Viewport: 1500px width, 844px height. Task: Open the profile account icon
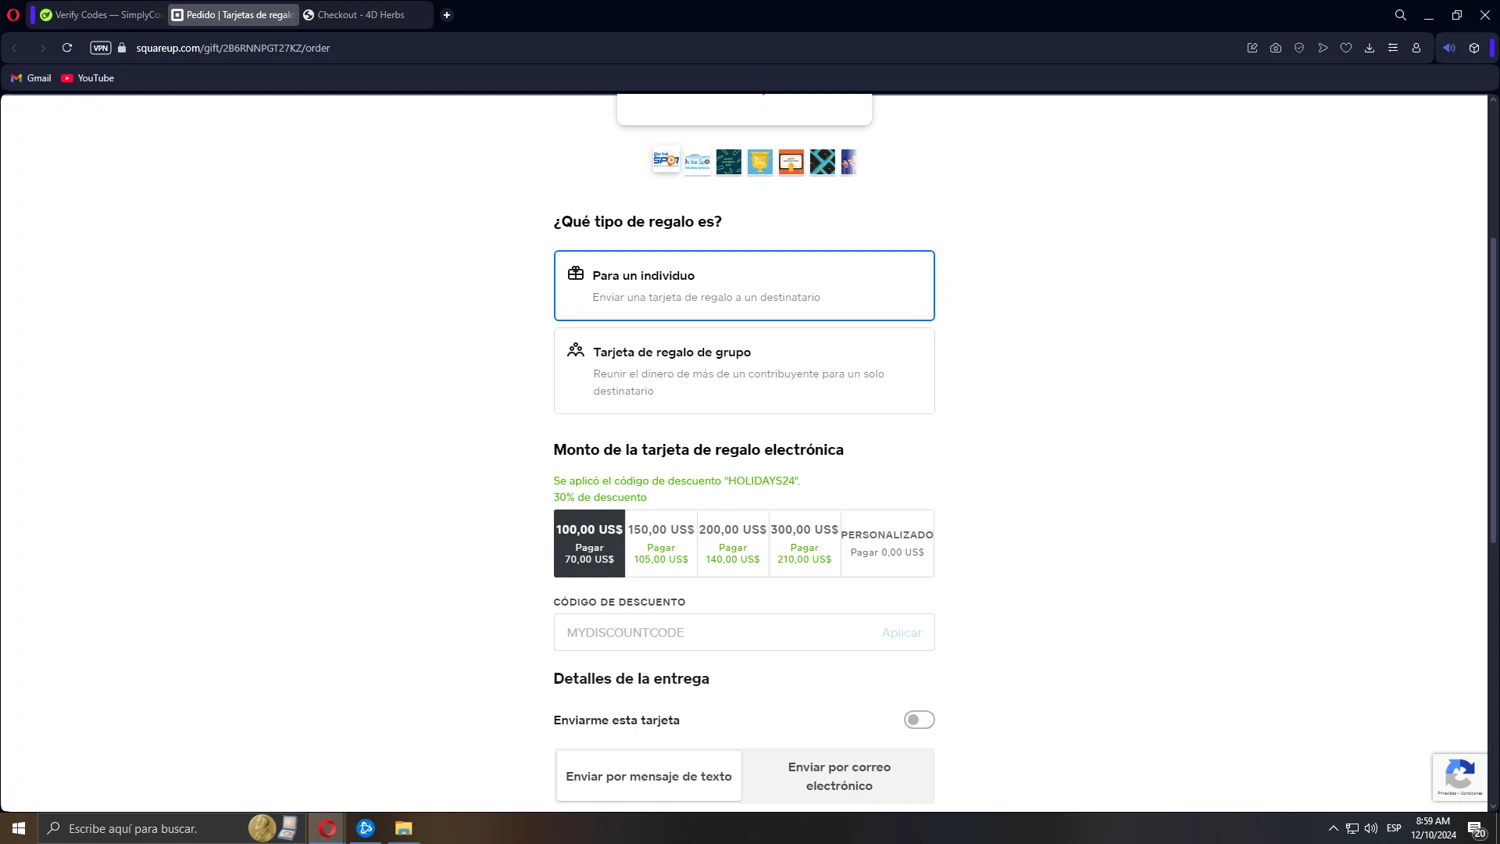tap(1416, 48)
